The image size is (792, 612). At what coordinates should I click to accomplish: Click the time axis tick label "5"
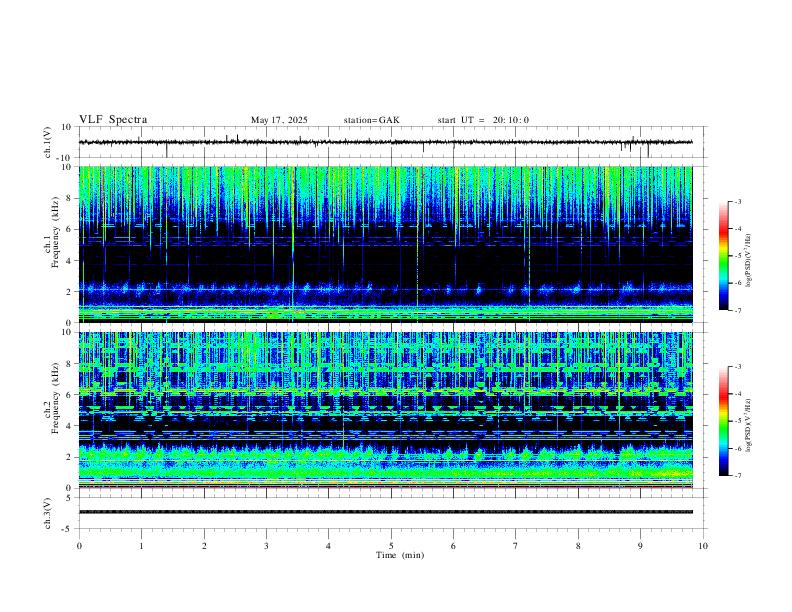(x=391, y=546)
